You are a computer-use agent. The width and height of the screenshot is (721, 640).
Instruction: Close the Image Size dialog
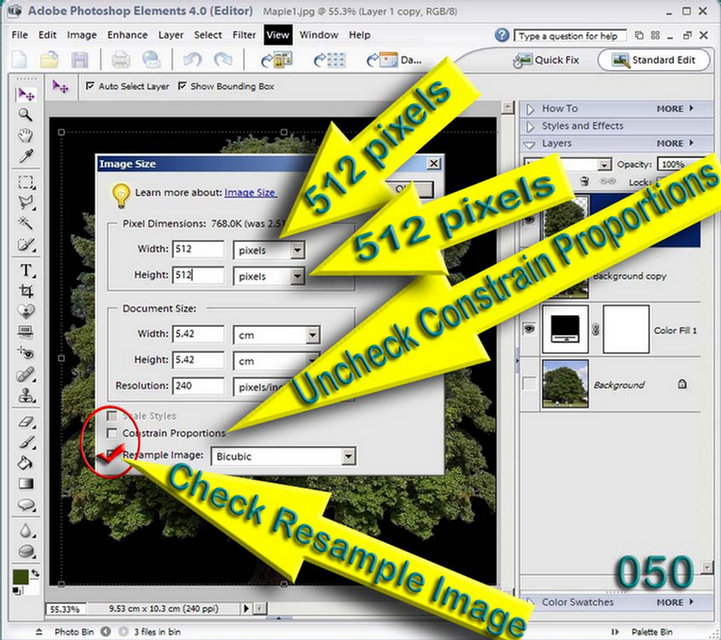click(x=434, y=163)
